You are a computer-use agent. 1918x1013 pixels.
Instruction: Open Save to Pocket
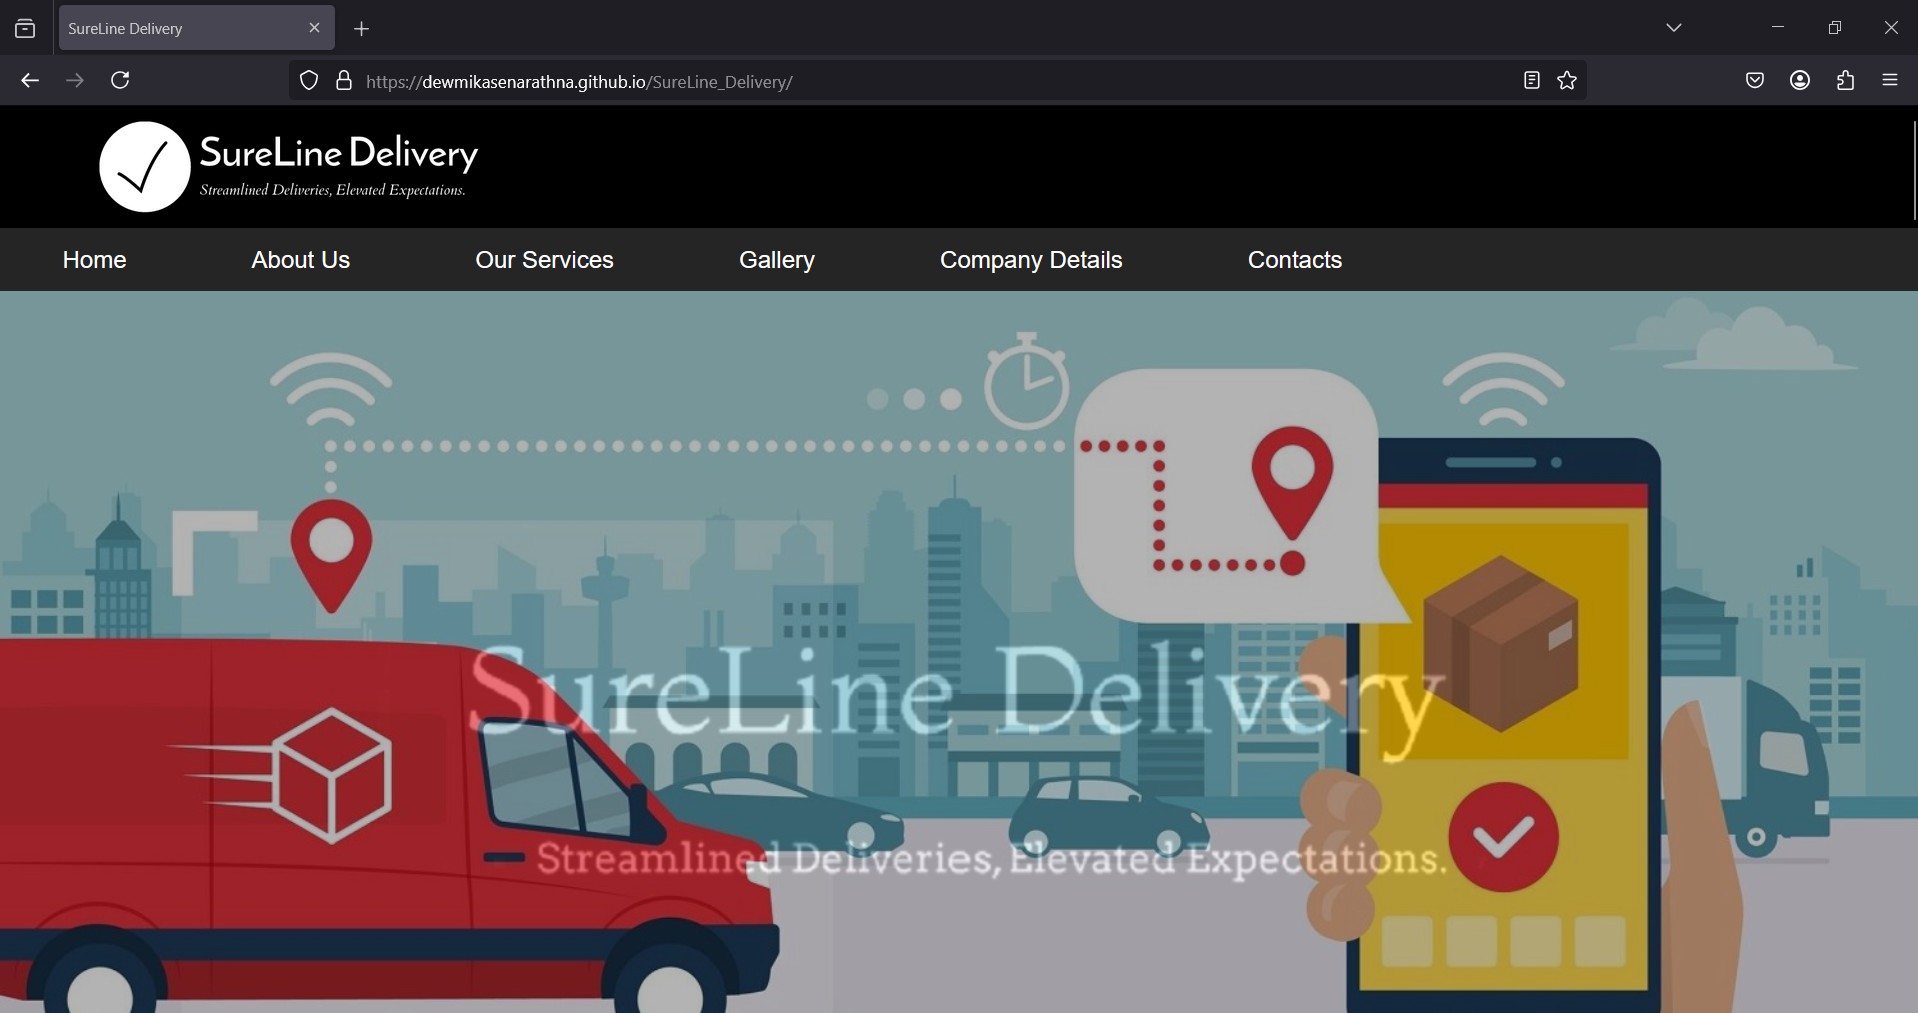click(1754, 81)
